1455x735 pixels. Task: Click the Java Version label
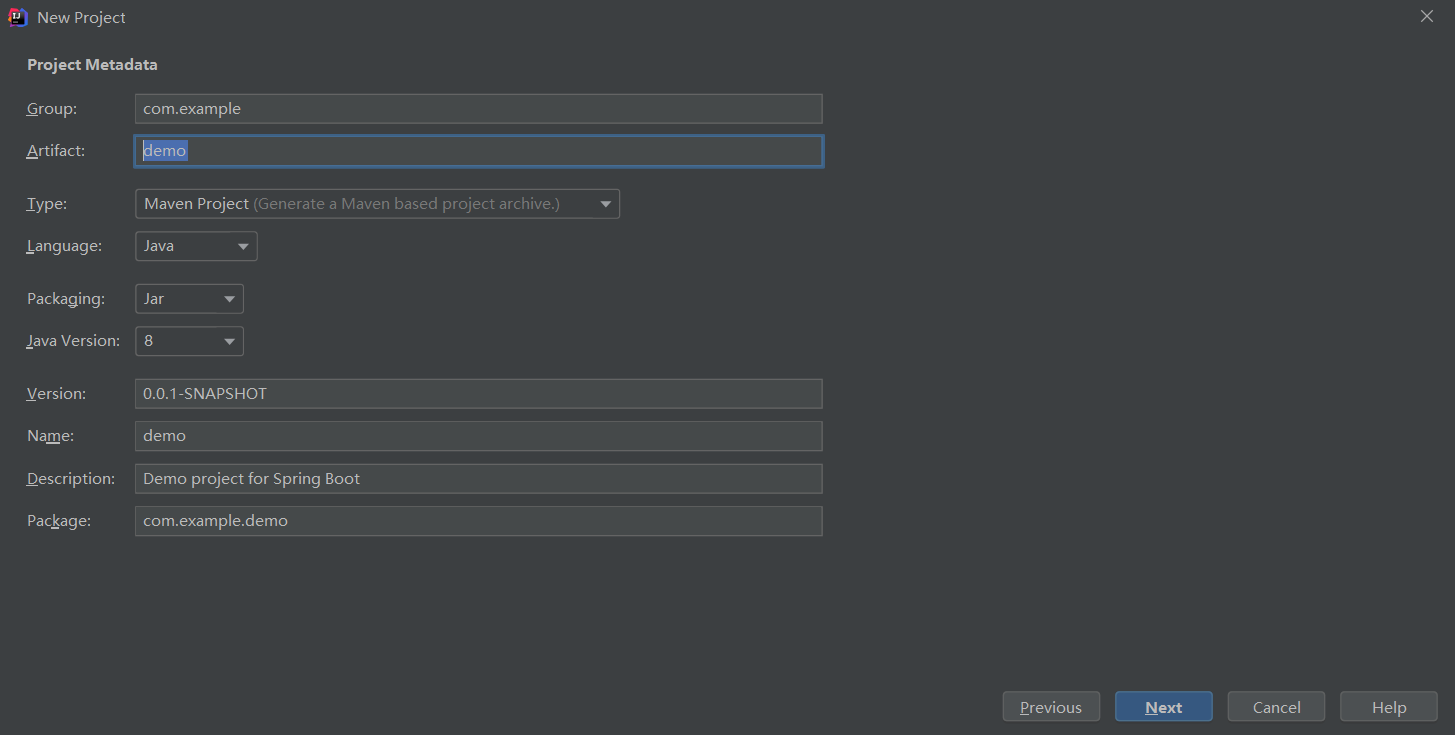pyautogui.click(x=73, y=341)
